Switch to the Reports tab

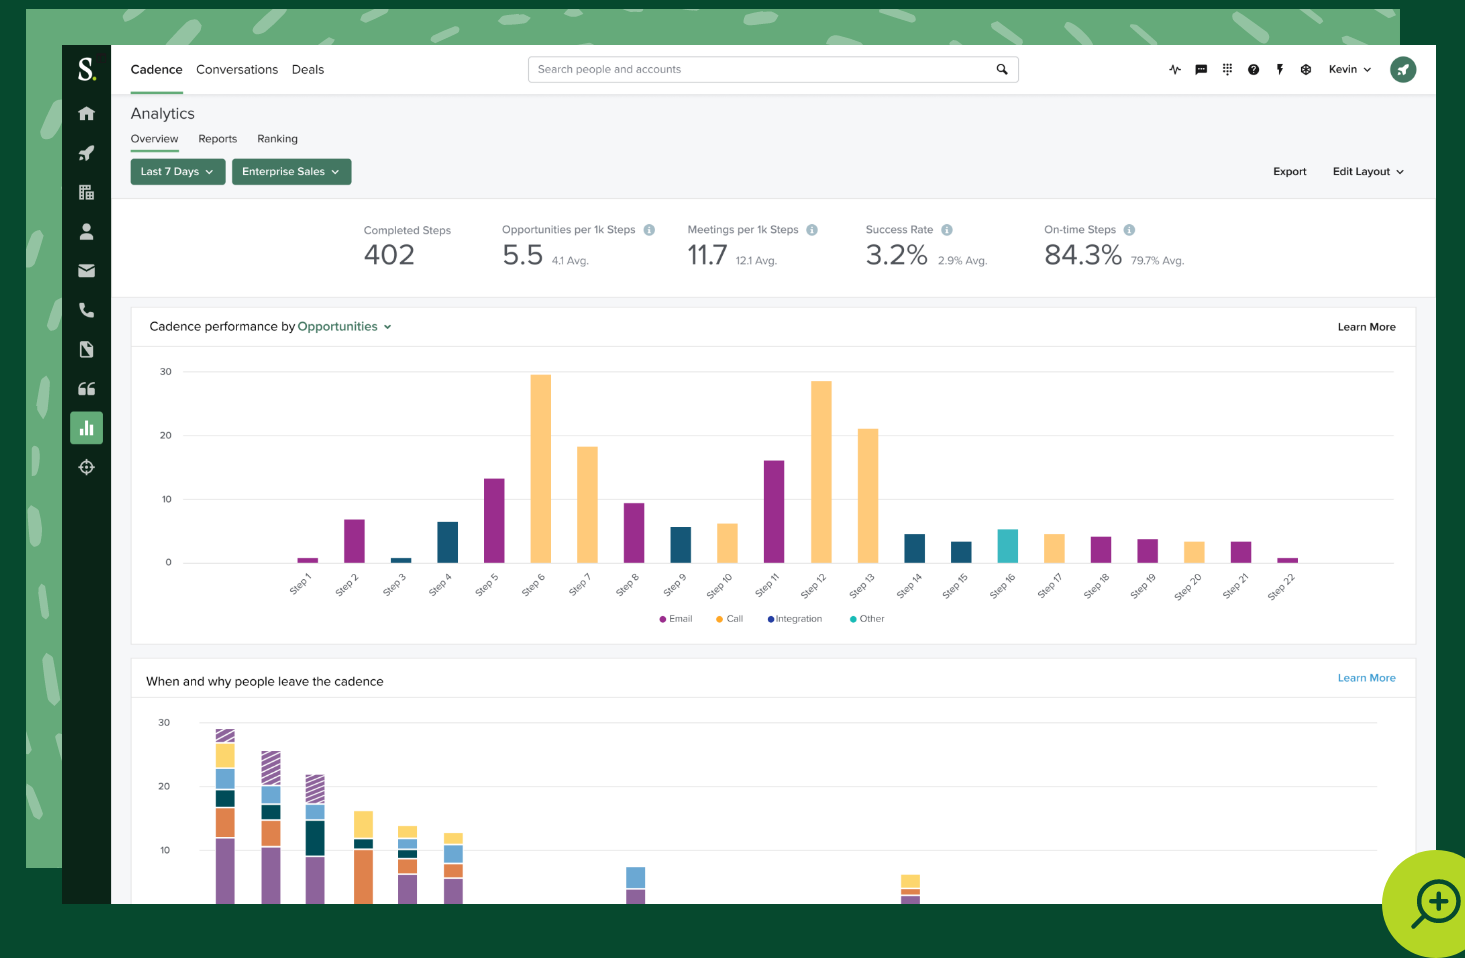(217, 139)
